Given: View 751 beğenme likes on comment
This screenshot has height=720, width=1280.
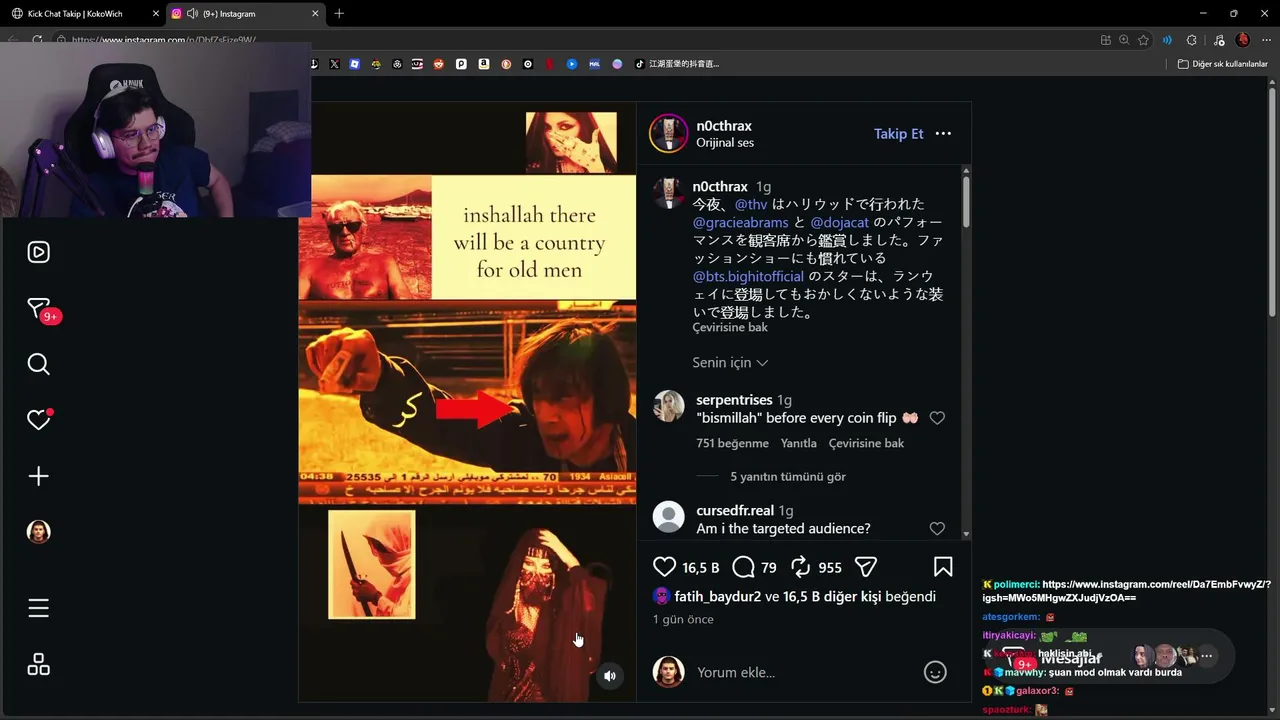Looking at the screenshot, I should click(732, 443).
